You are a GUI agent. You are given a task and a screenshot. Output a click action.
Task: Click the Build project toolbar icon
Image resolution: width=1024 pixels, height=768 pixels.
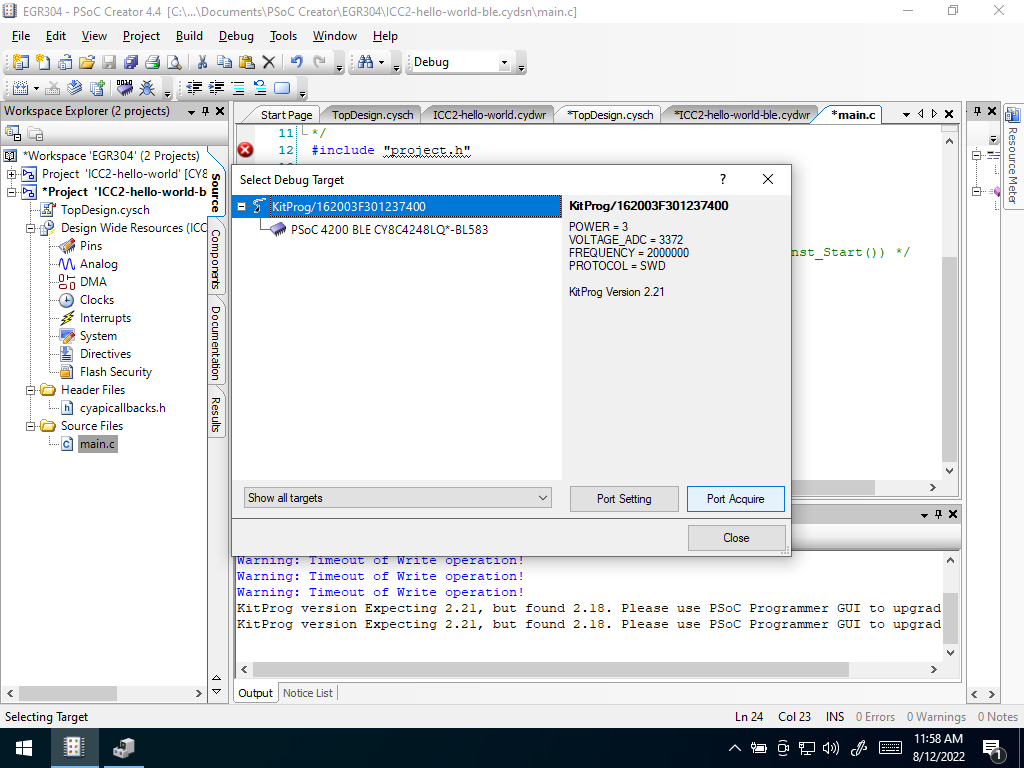[20, 88]
